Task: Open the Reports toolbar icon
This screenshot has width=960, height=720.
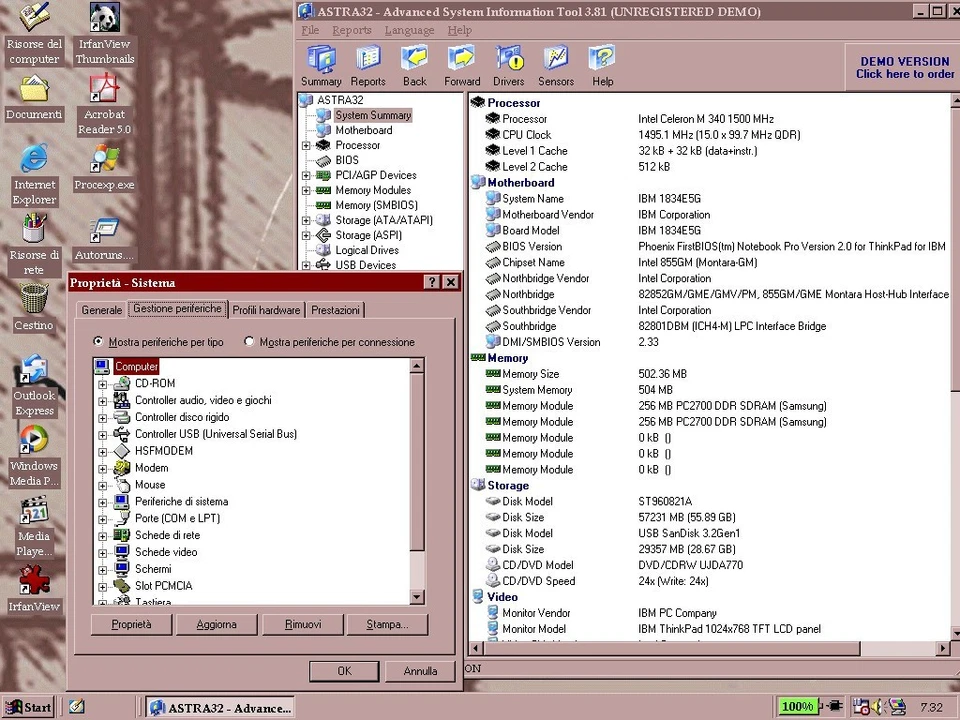Action: point(368,60)
